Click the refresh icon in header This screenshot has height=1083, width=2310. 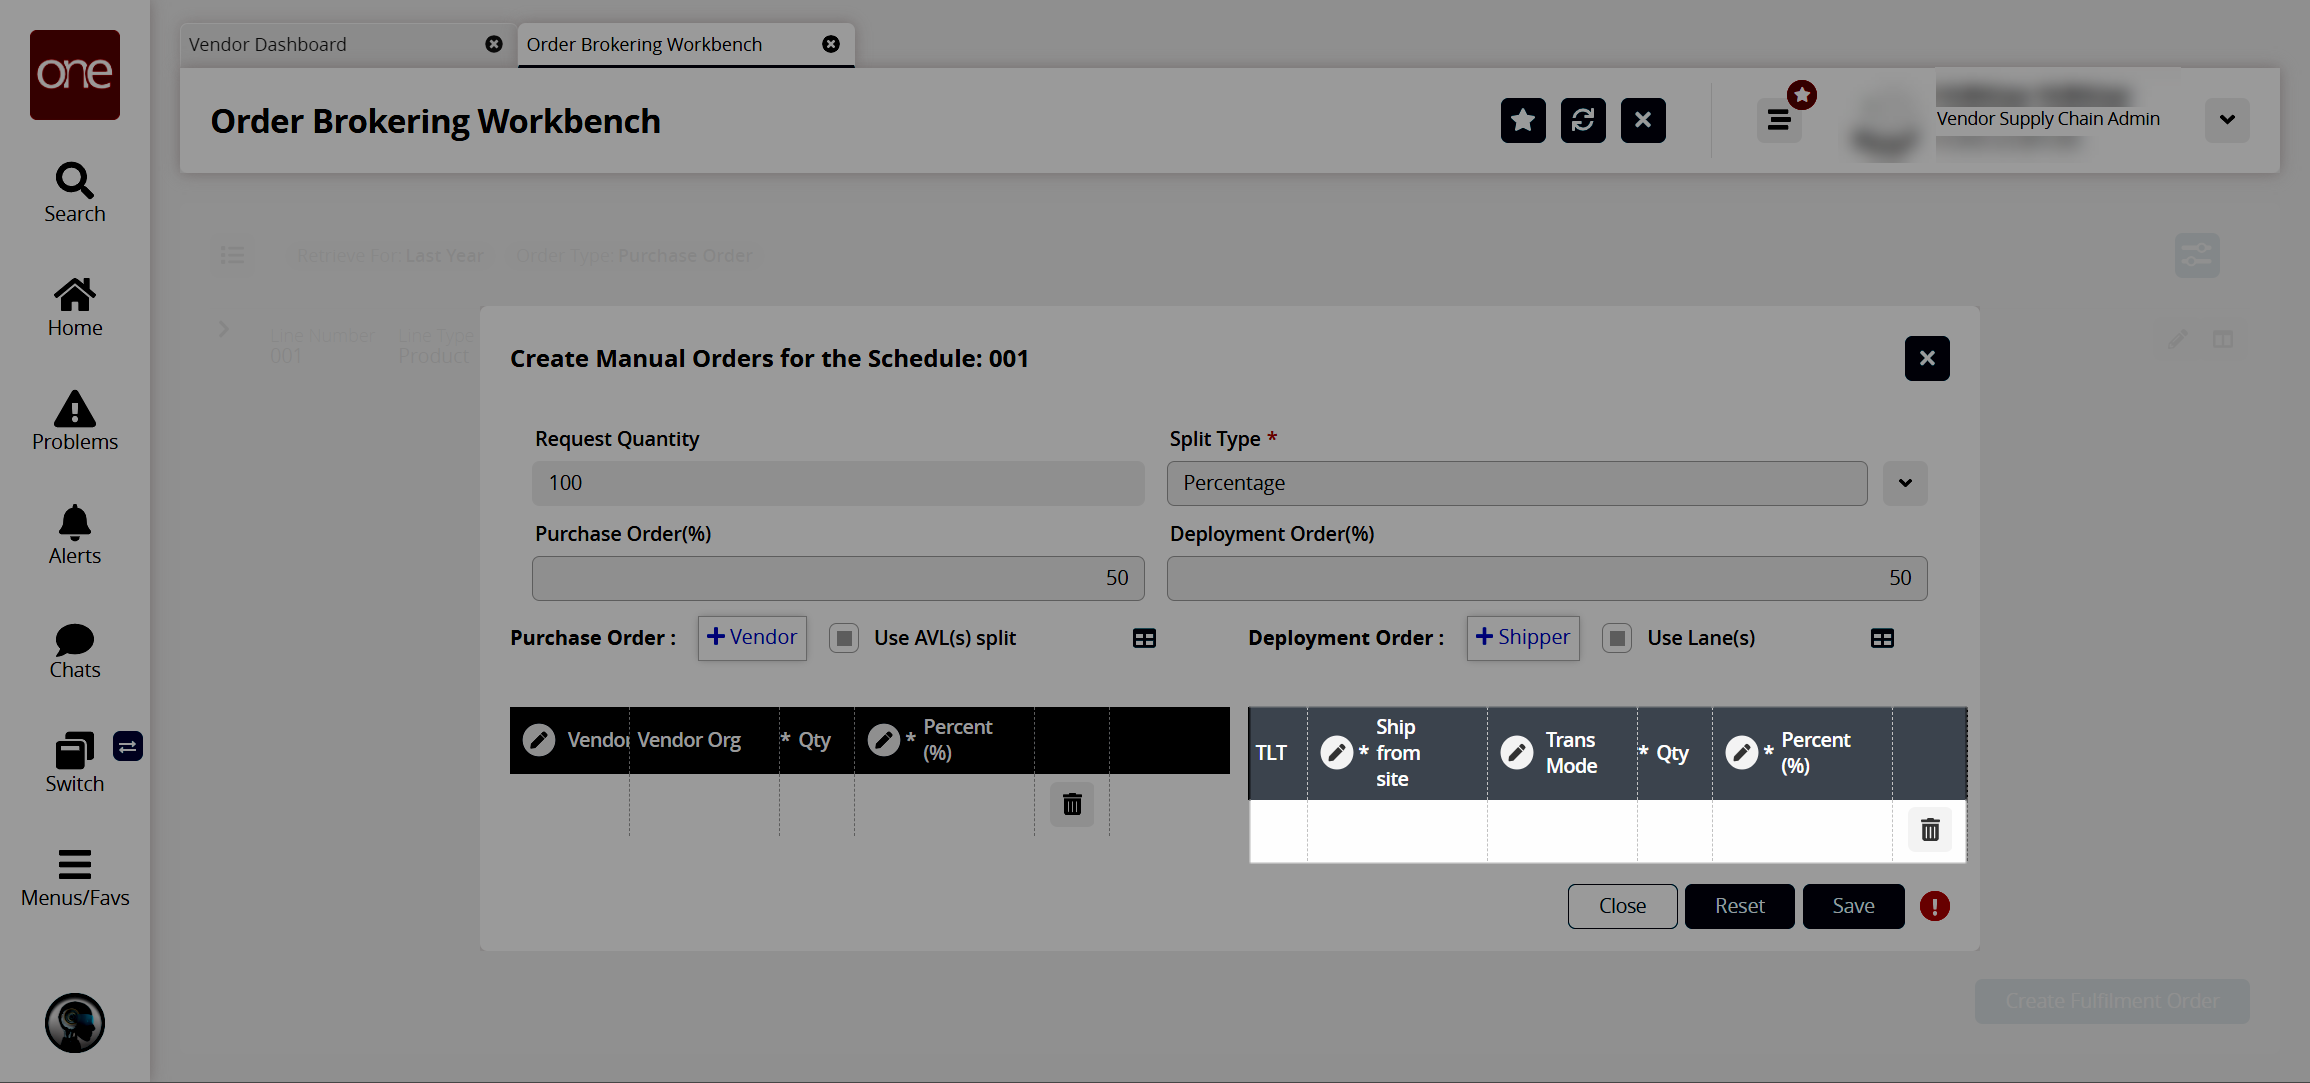click(x=1582, y=121)
